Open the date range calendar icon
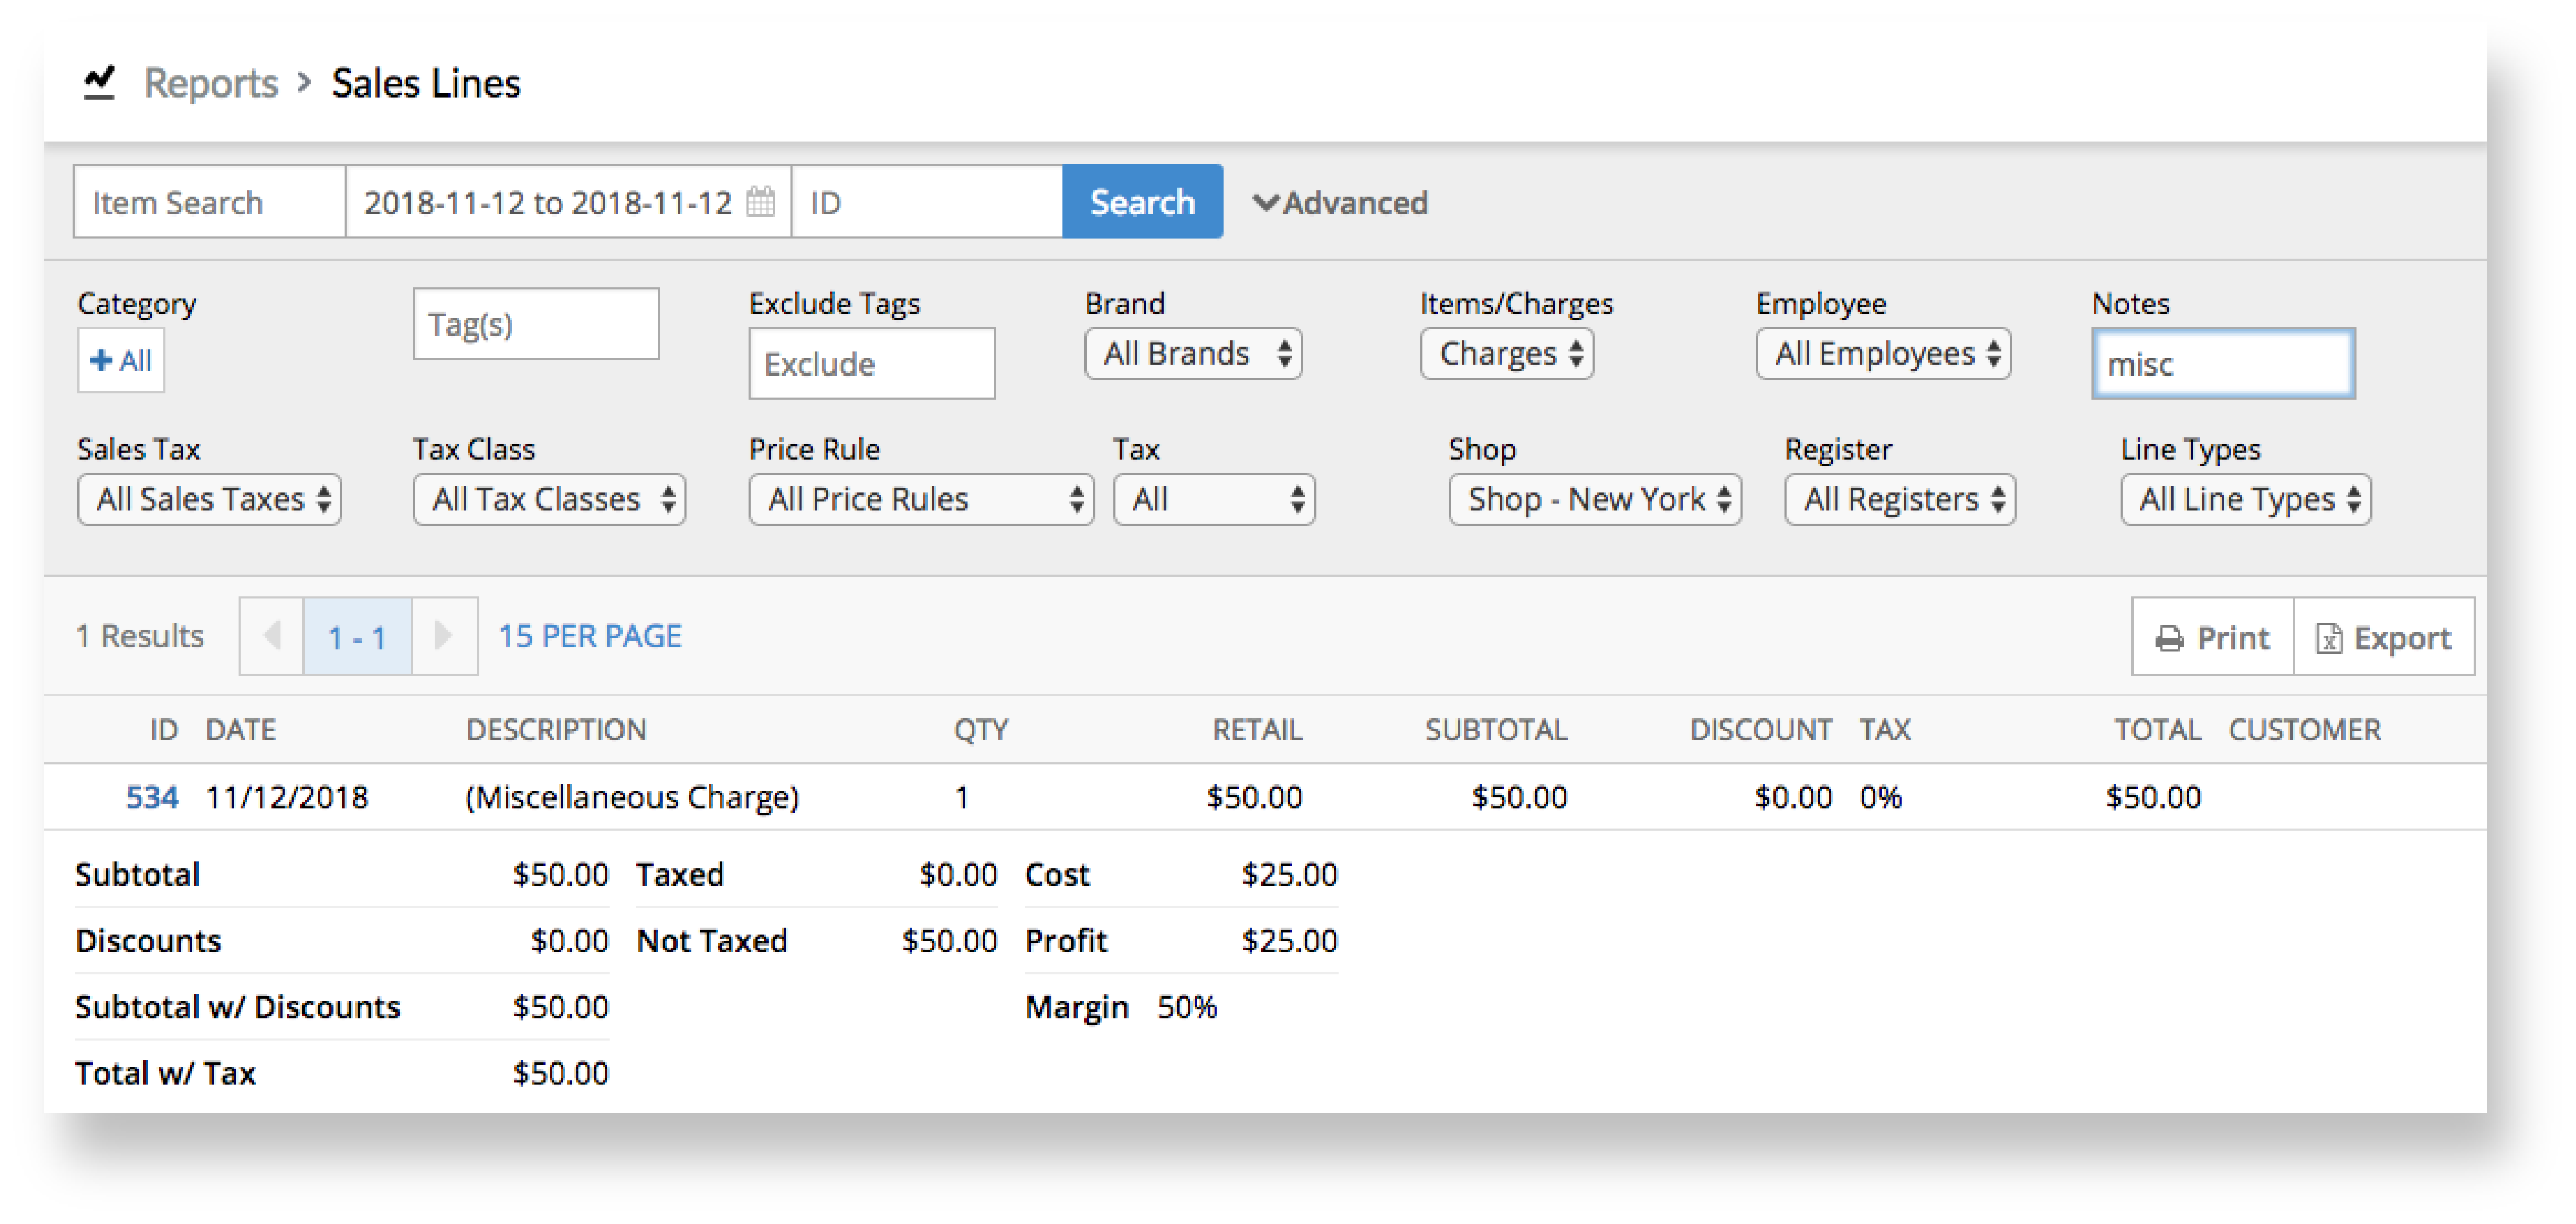Viewport: 2576px width, 1224px height. click(x=760, y=202)
